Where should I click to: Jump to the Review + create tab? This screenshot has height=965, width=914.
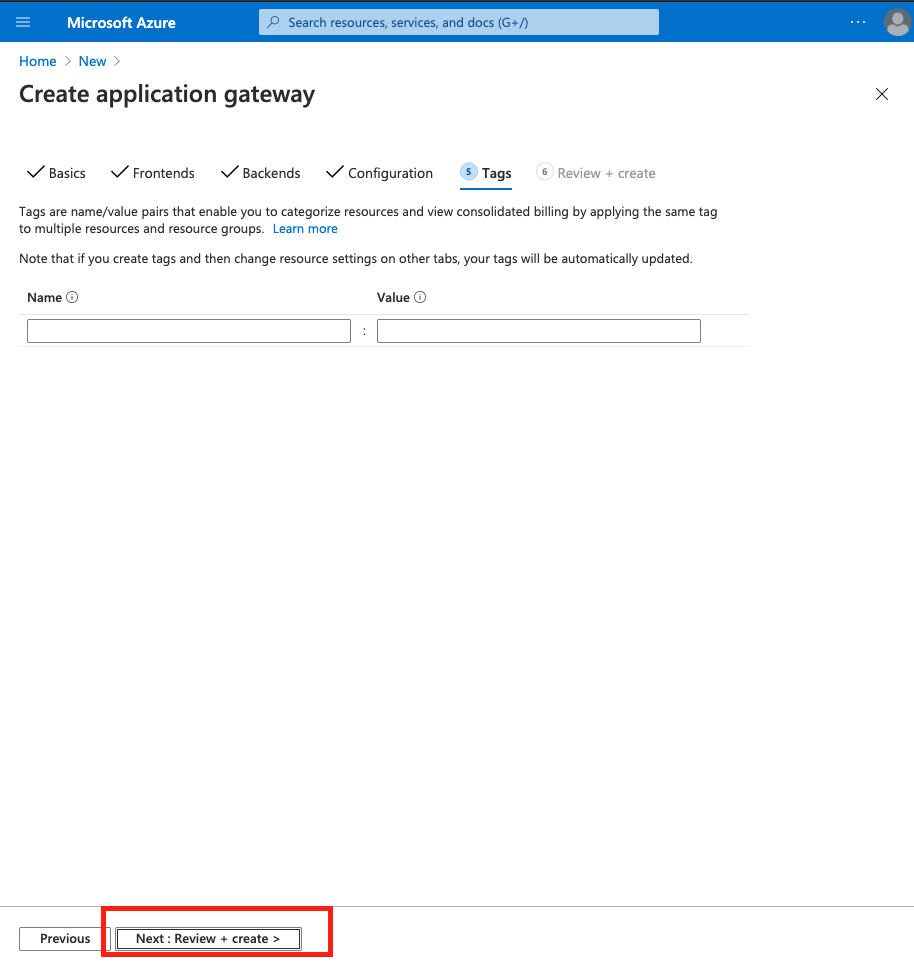click(x=606, y=173)
